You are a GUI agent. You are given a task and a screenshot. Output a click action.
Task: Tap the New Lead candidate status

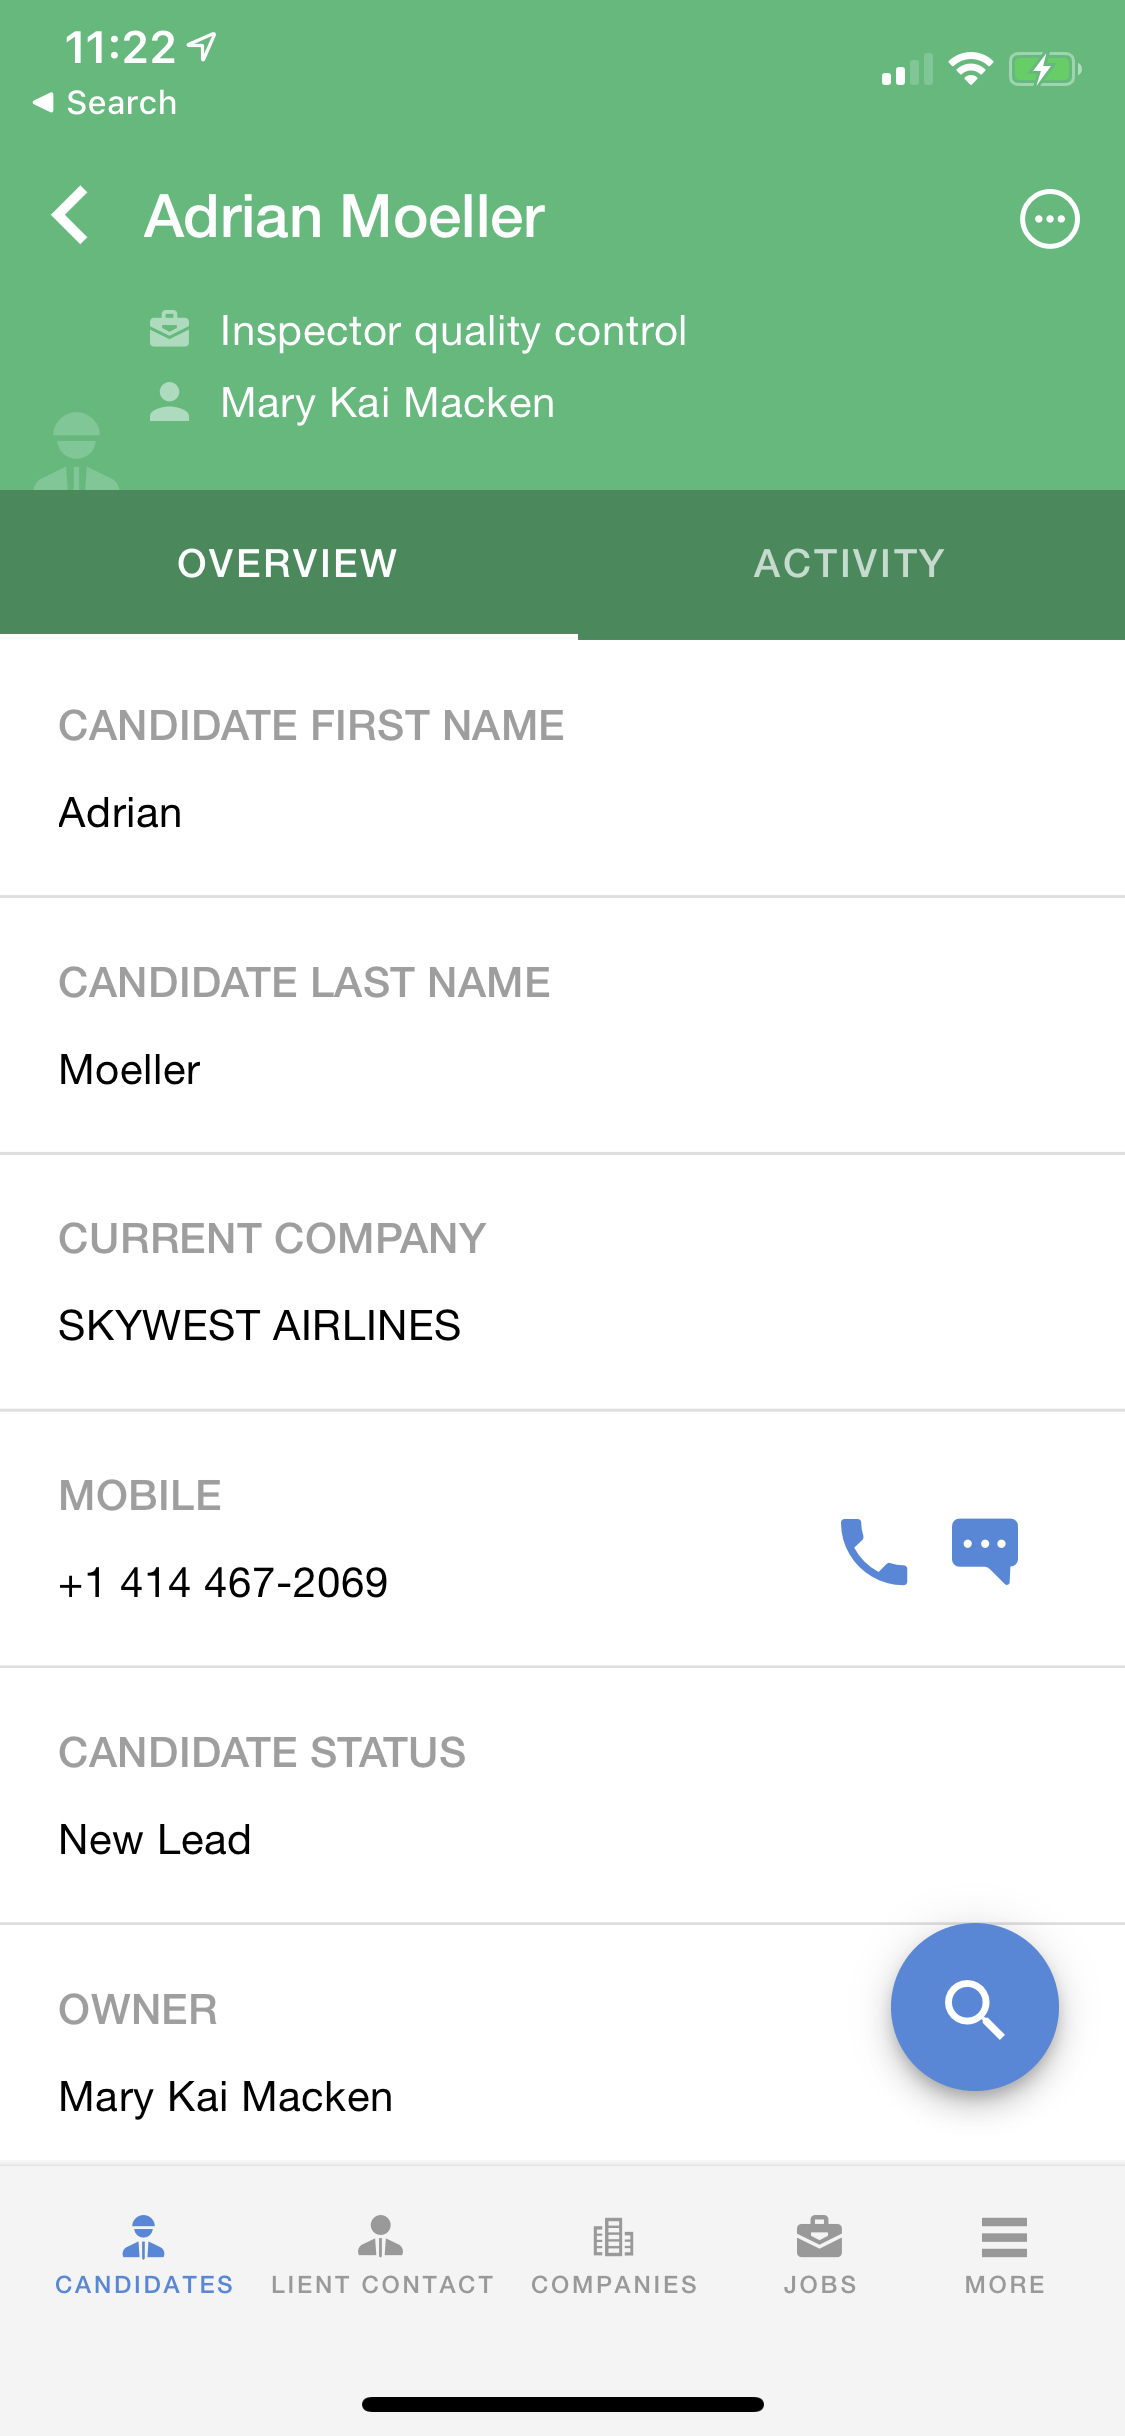click(155, 1840)
